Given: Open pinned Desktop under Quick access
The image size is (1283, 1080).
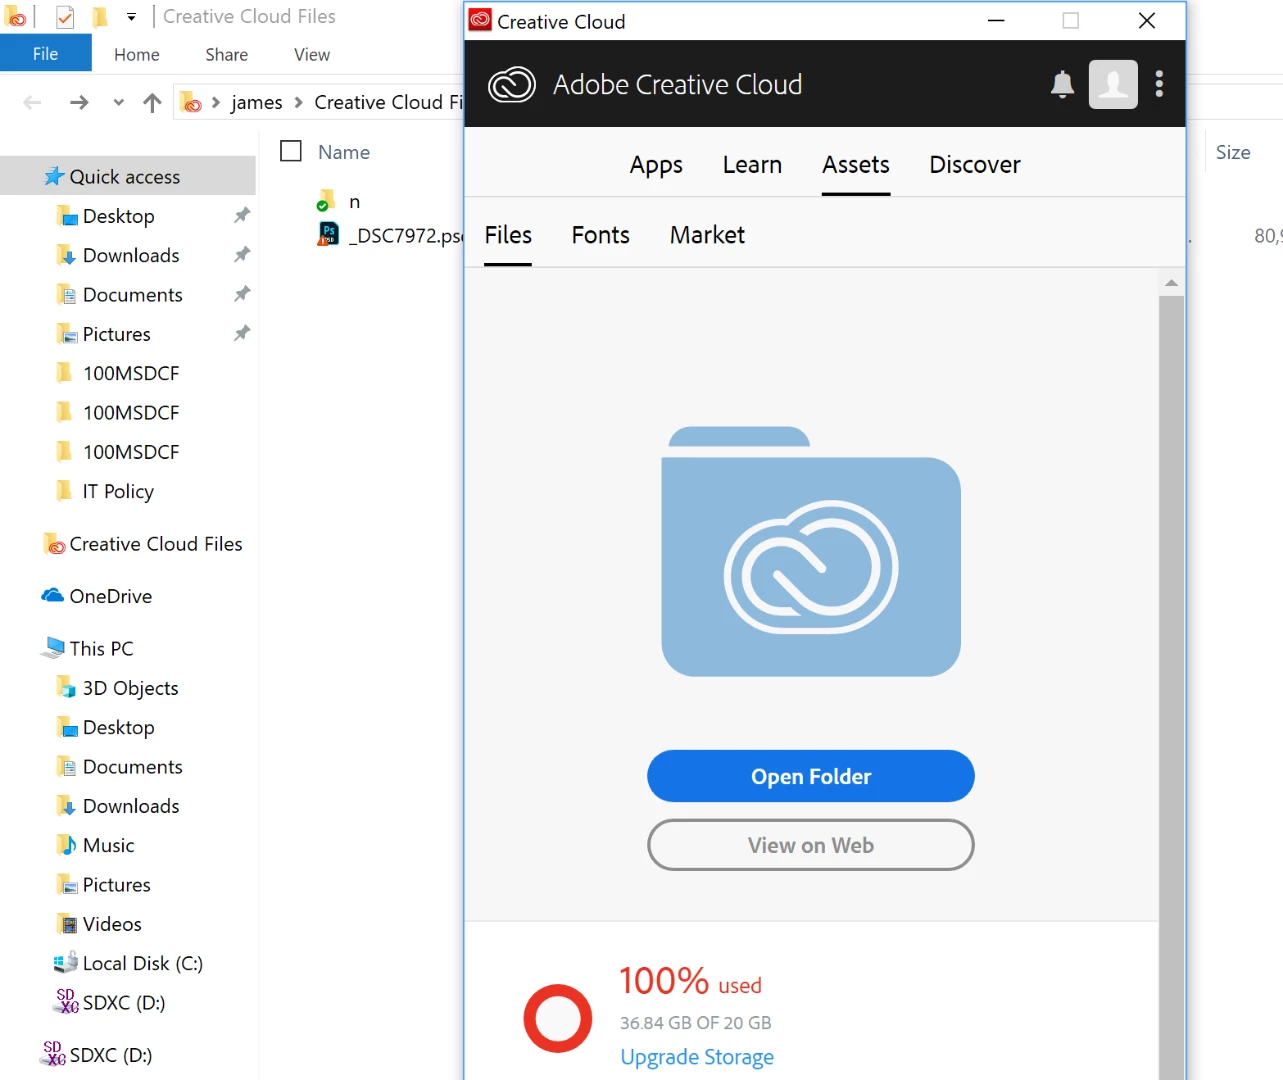Looking at the screenshot, I should (119, 216).
